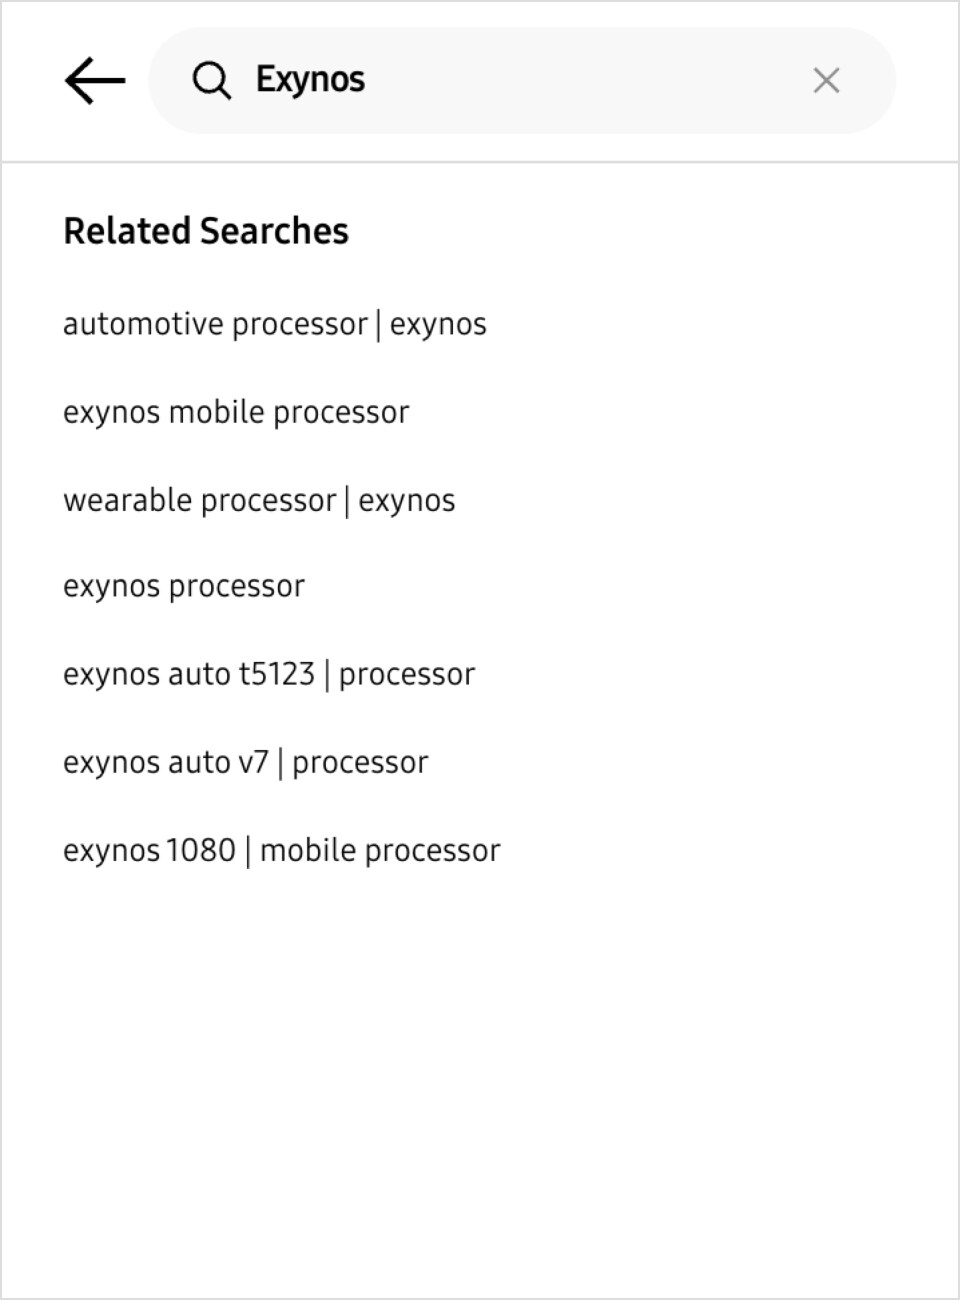
Task: Choose 'wearable processor | exynos' suggestion
Action: coord(259,500)
